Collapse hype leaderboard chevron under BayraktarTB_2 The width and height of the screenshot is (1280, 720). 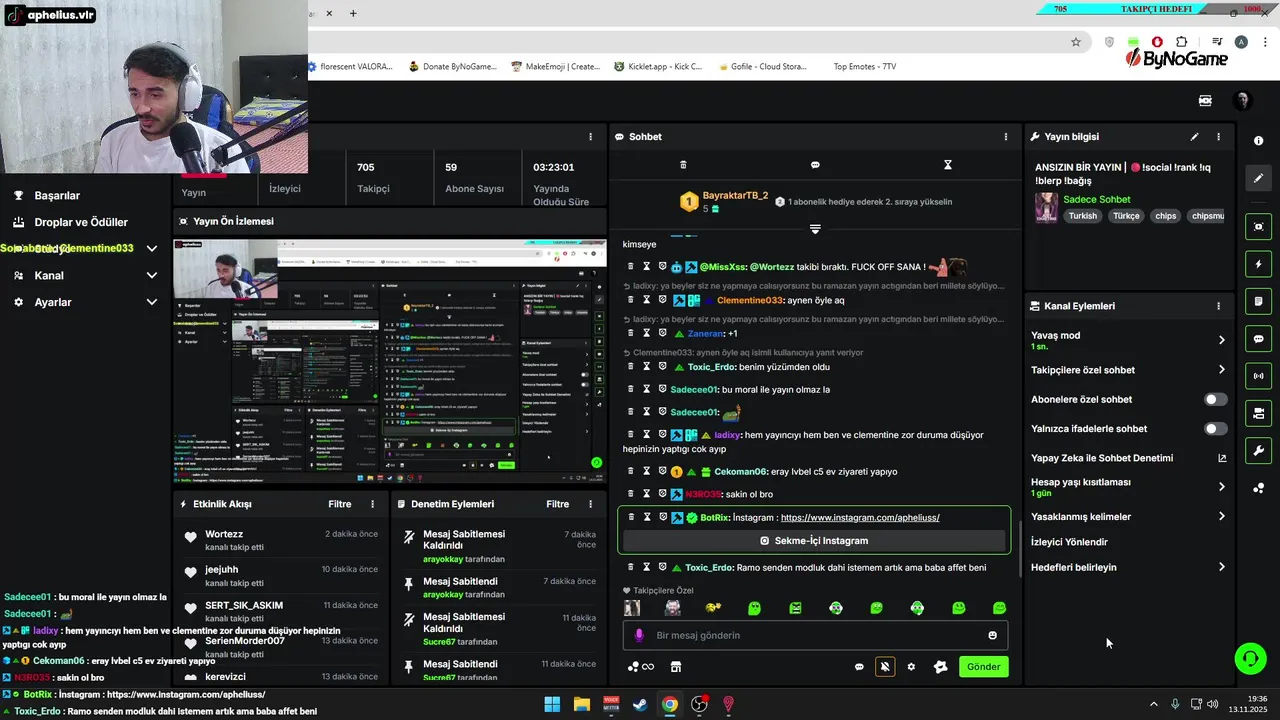coord(815,229)
